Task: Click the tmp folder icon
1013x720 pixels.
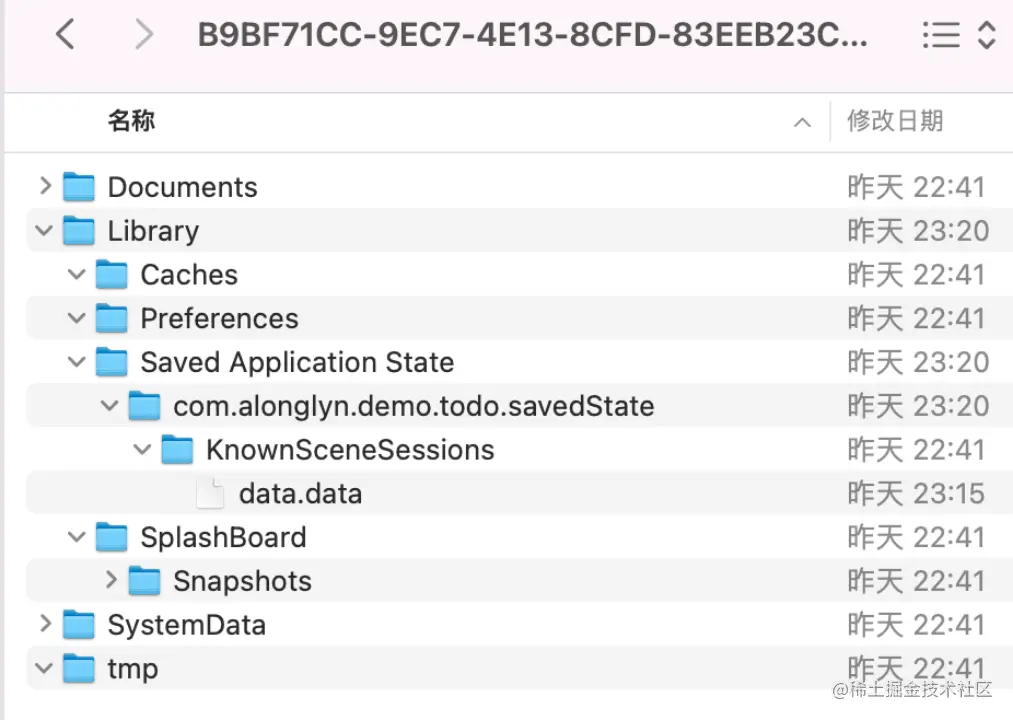Action: (79, 668)
